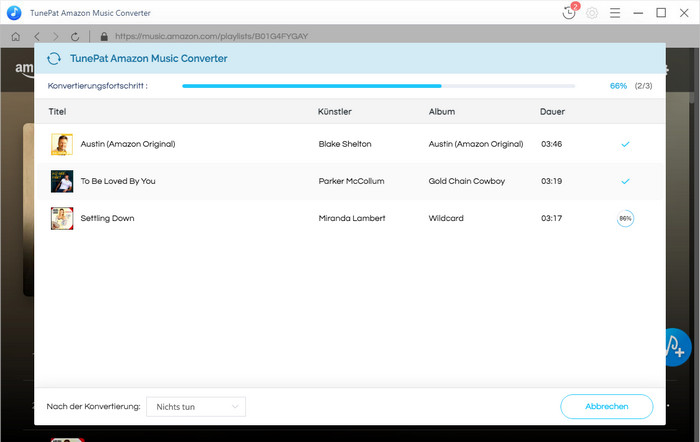This screenshot has width=700, height=442.
Task: Click the Abbrechen button
Action: pos(607,406)
